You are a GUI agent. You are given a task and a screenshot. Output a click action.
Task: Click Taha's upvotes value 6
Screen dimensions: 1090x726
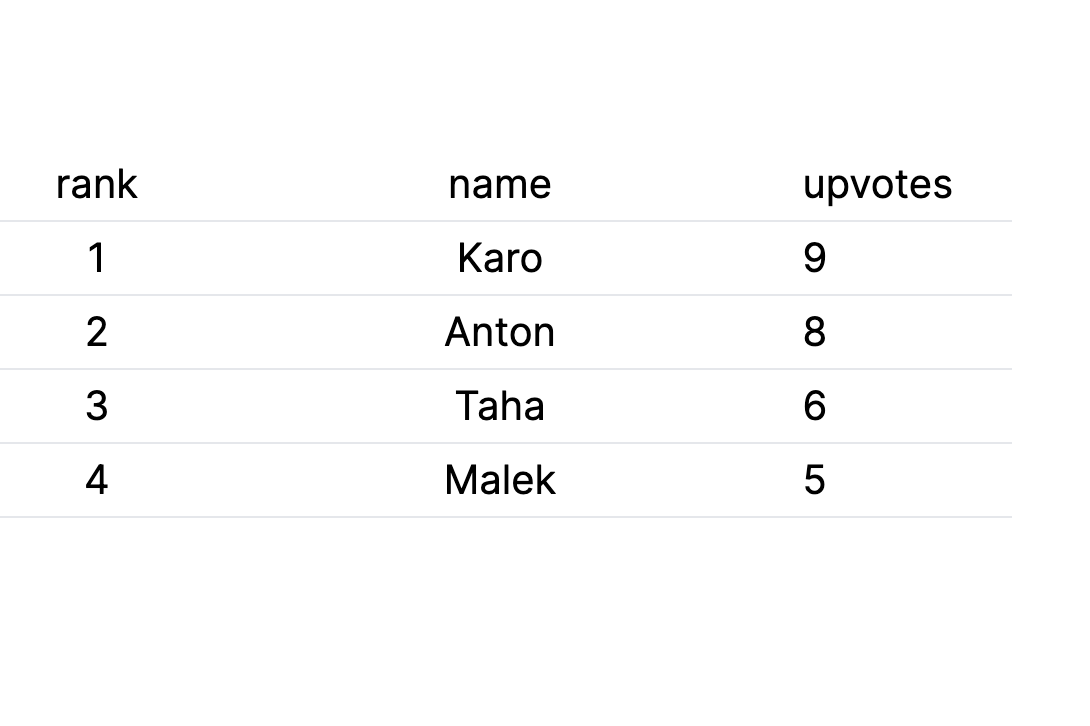(815, 406)
